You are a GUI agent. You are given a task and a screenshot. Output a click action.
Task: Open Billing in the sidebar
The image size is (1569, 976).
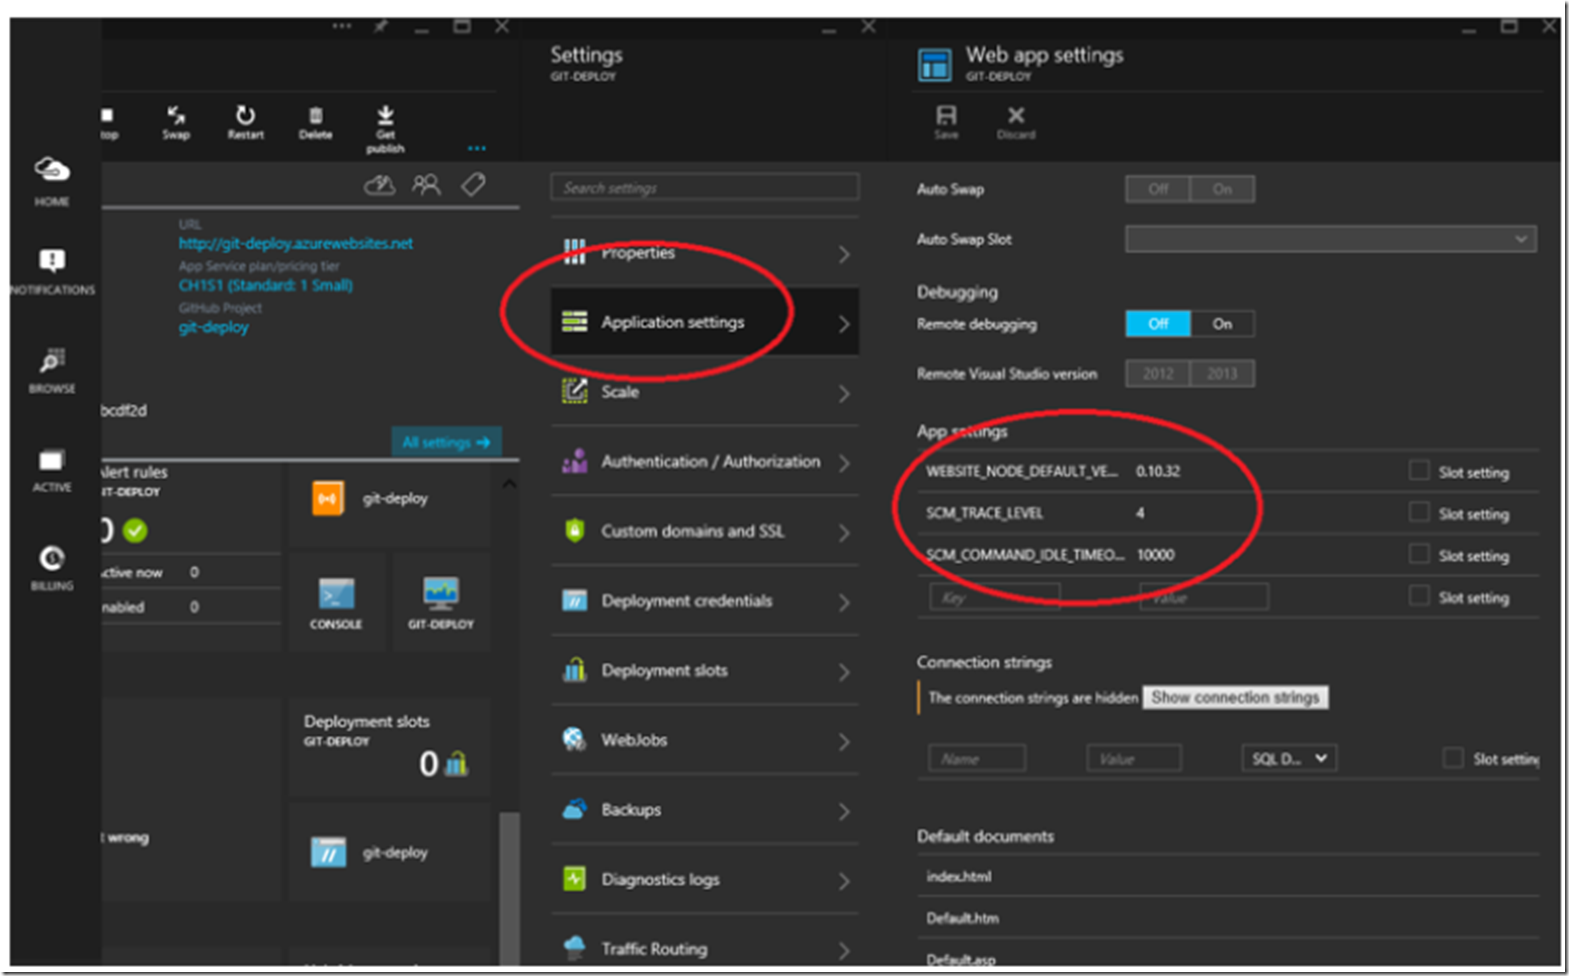(52, 568)
